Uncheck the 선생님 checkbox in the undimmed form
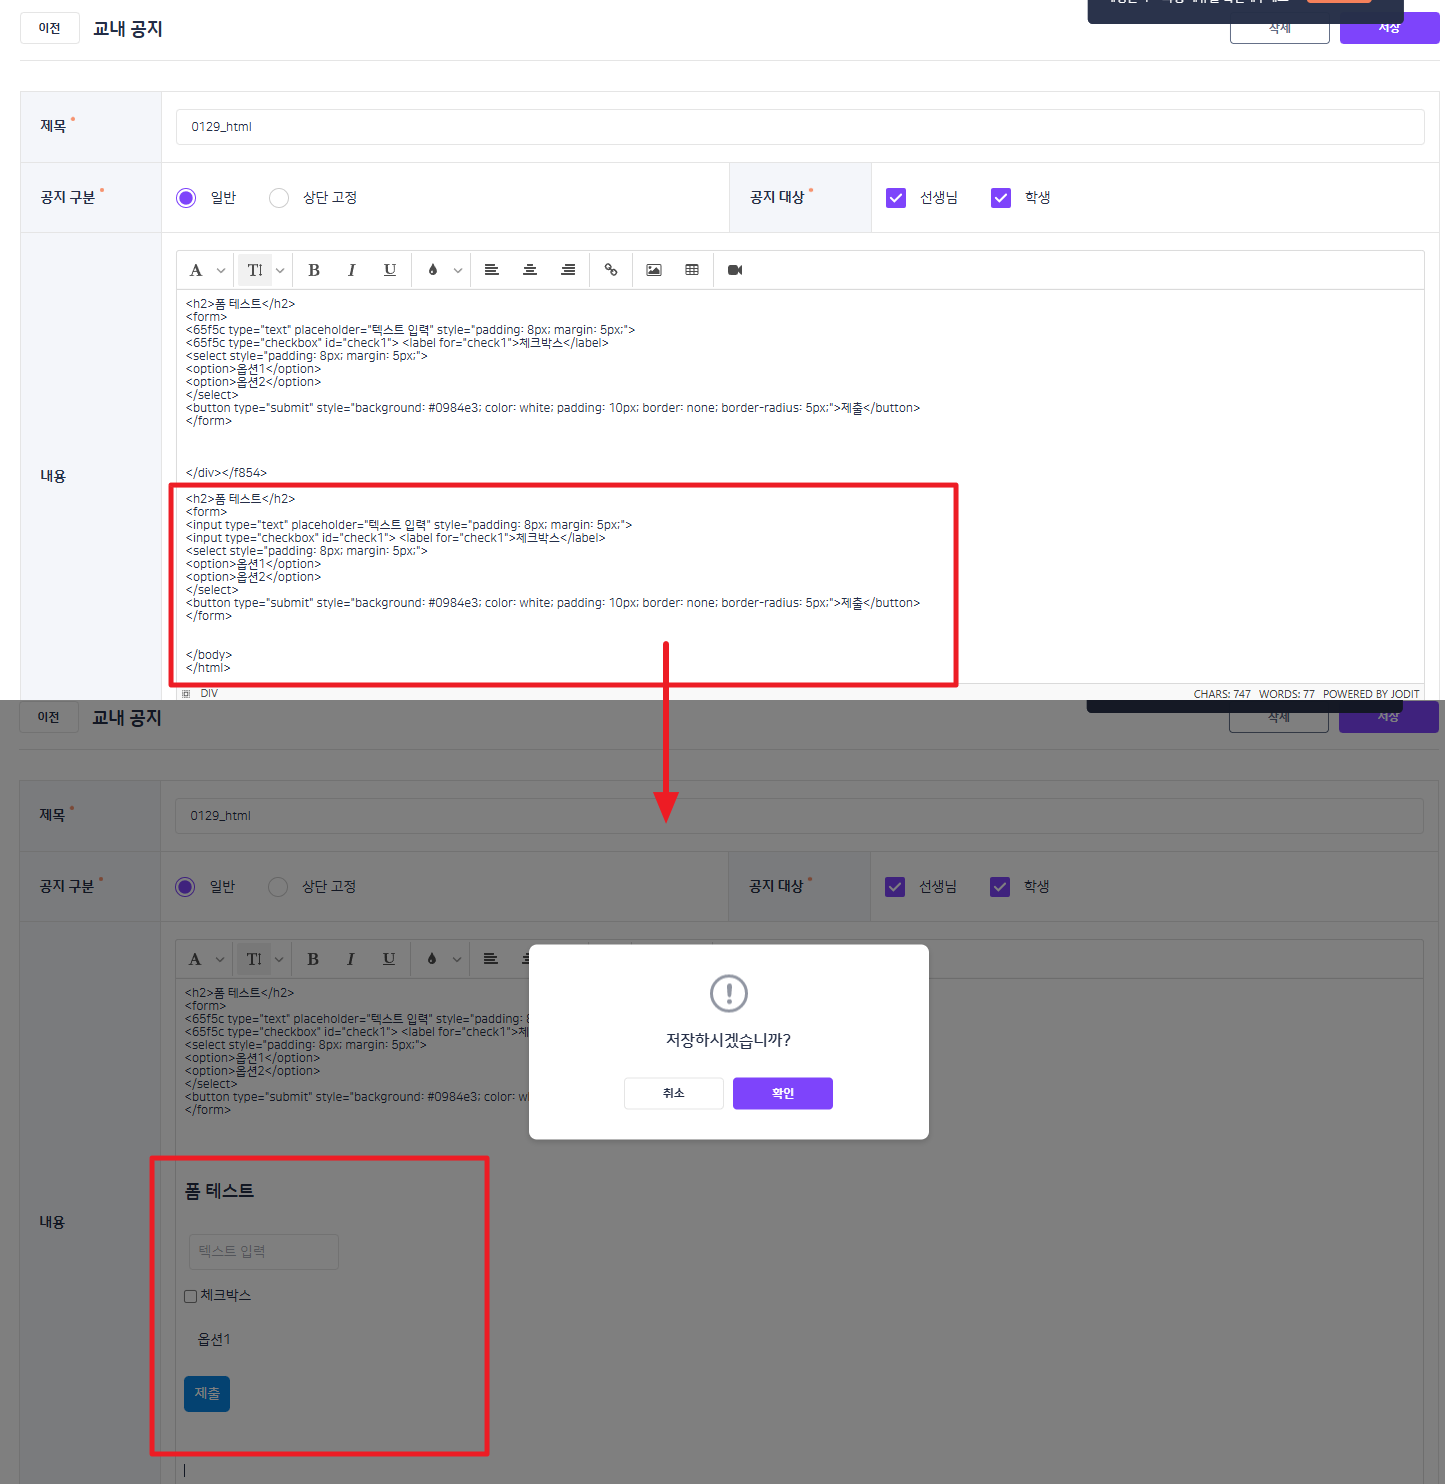 (x=896, y=198)
